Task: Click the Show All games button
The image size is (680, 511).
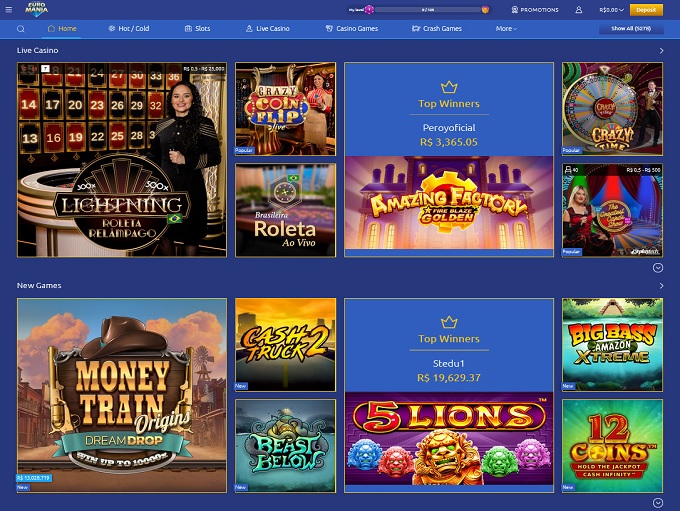Action: pyautogui.click(x=631, y=29)
